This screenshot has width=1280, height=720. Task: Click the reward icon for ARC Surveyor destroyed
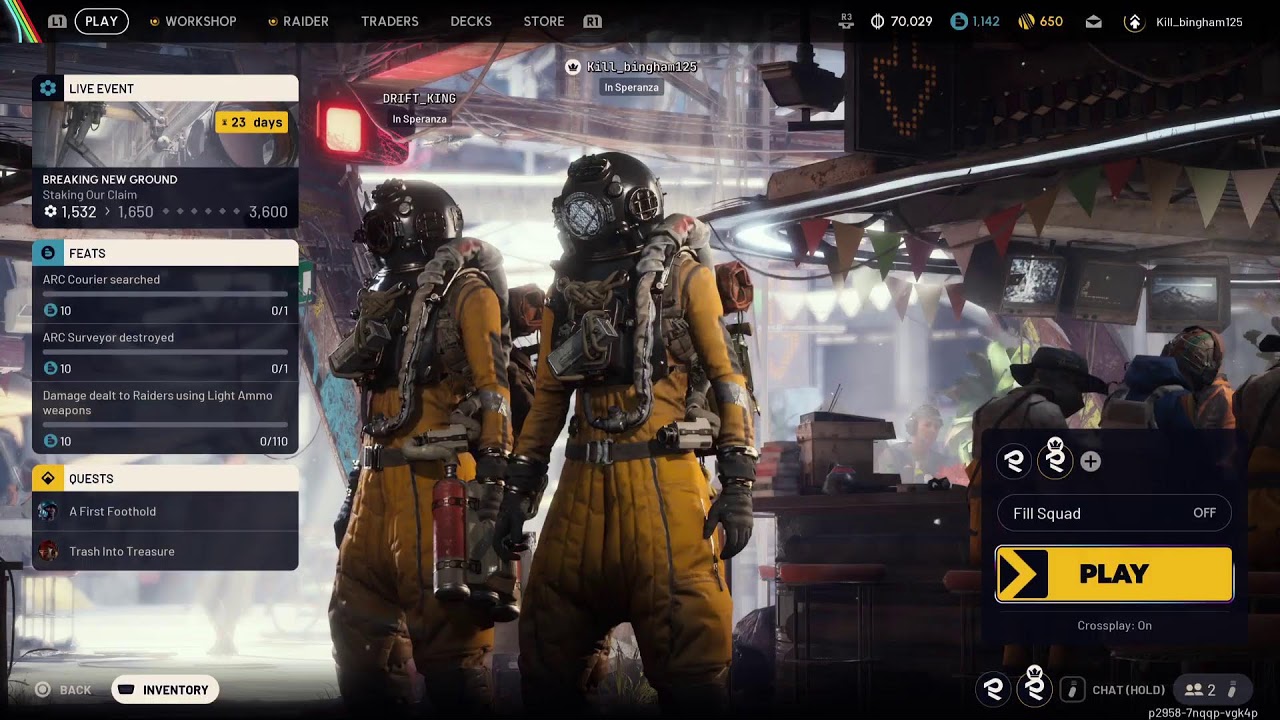[51, 369]
